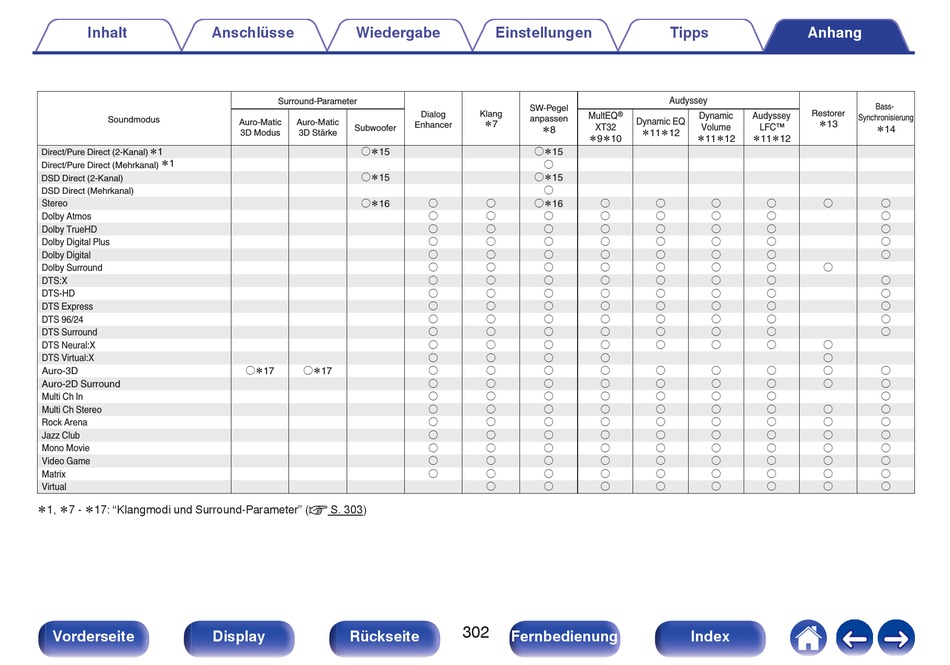950x665 pixels.
Task: Click the page number 302
Action: (x=476, y=632)
